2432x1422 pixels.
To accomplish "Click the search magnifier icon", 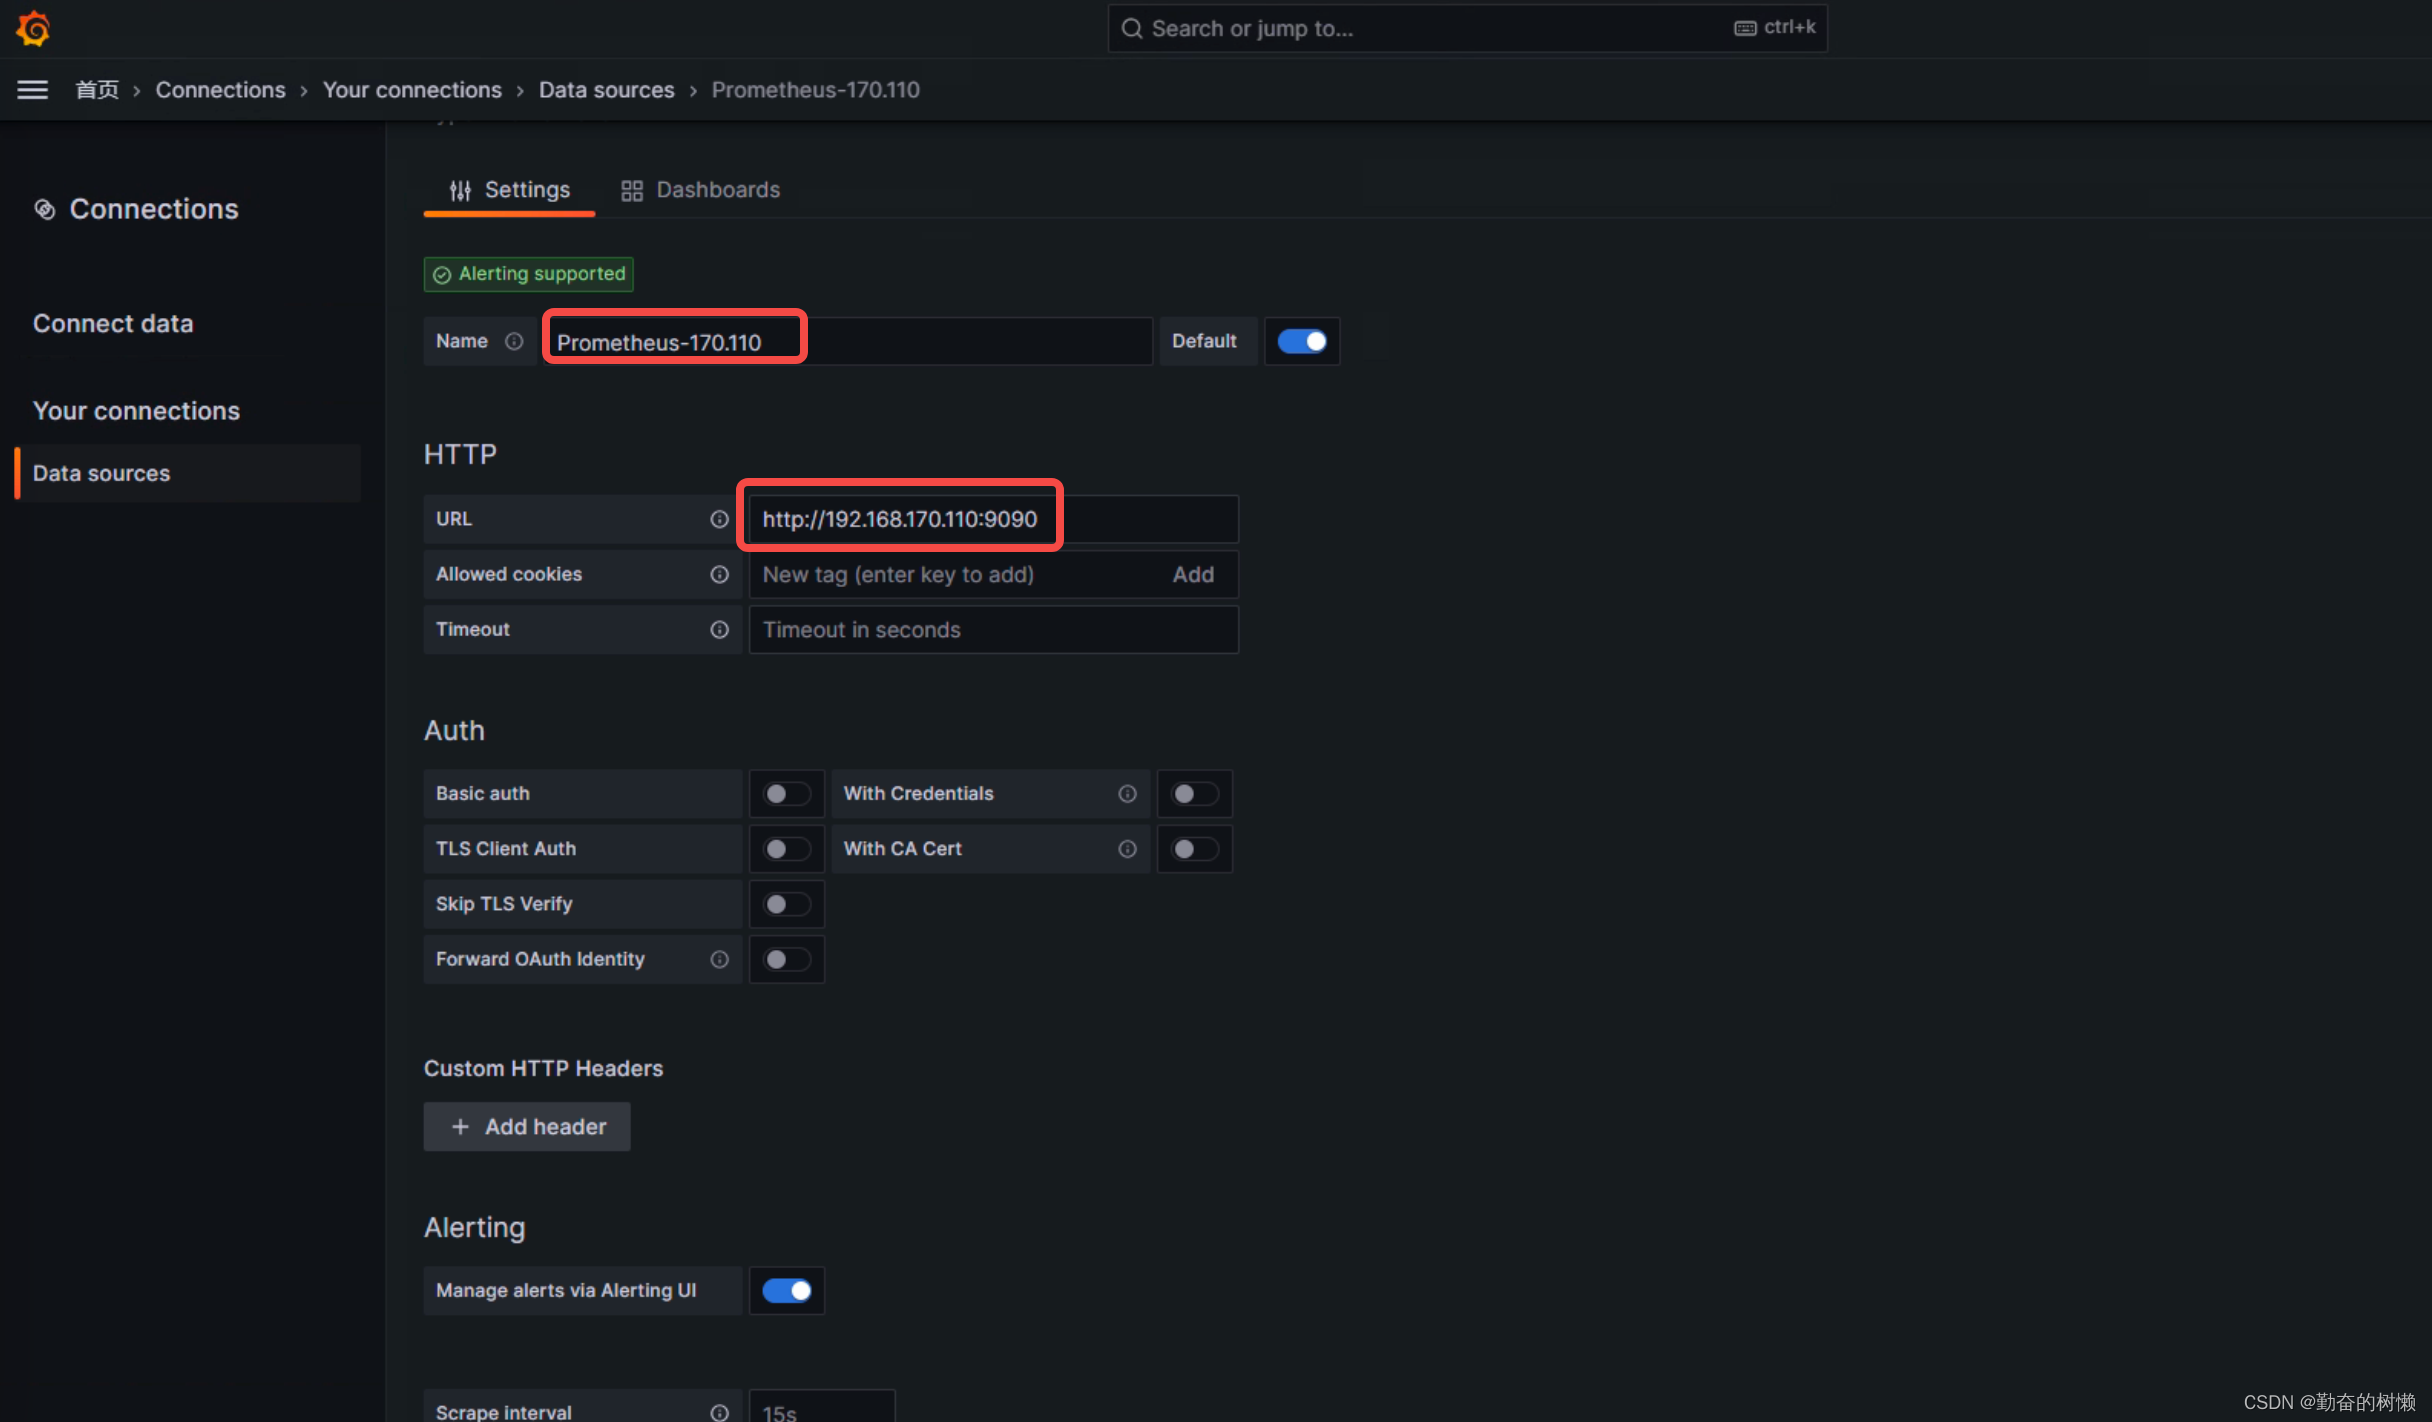I will tap(1131, 28).
